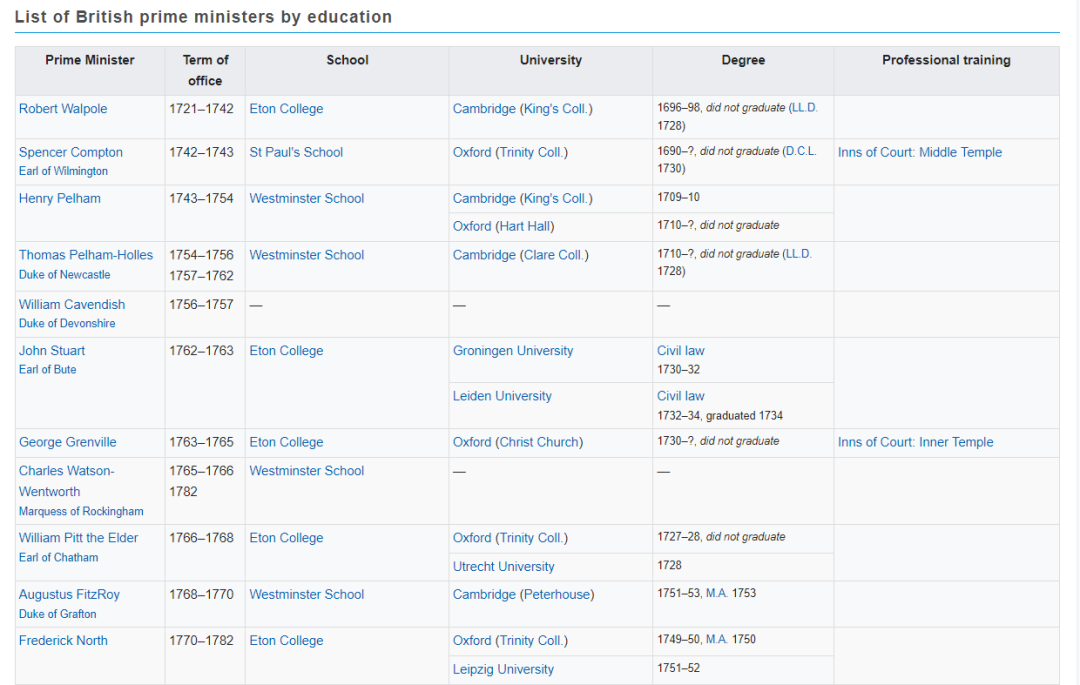Click Eton College in George Grenville's row
Viewport: 1080px width, 685px height.
click(286, 442)
